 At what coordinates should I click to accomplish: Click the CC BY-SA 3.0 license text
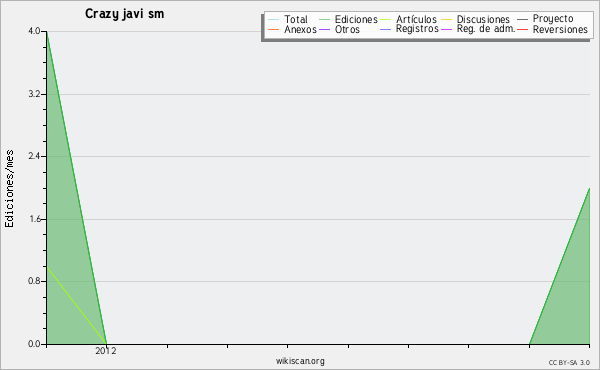pyautogui.click(x=569, y=363)
